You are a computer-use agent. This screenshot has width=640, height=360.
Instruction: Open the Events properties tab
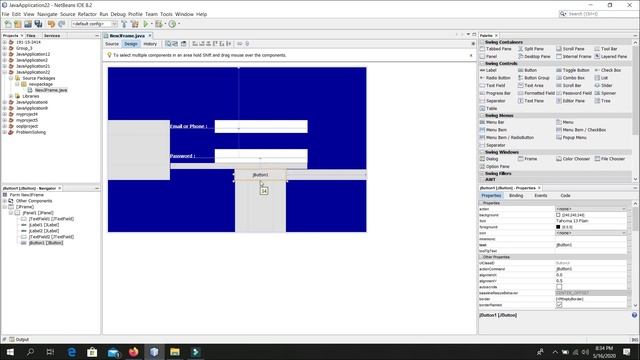[540, 196]
